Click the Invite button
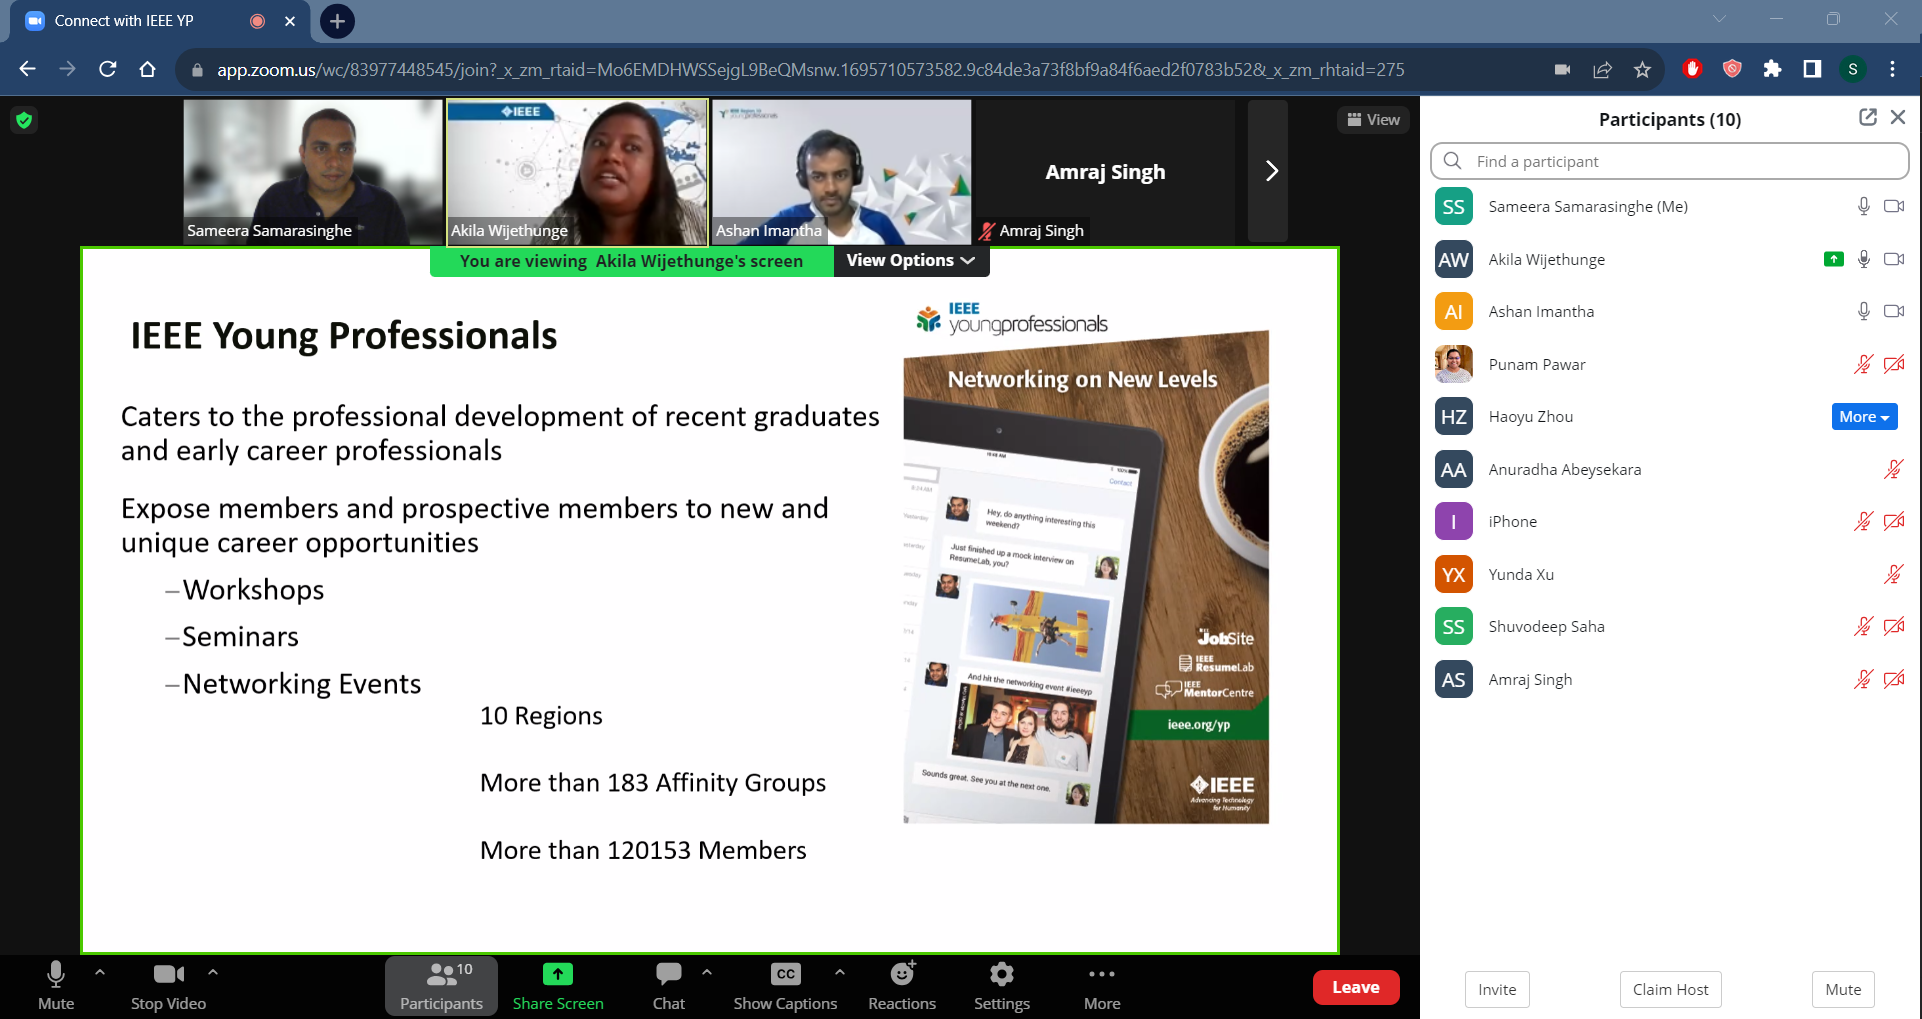The width and height of the screenshot is (1922, 1019). coord(1497,989)
